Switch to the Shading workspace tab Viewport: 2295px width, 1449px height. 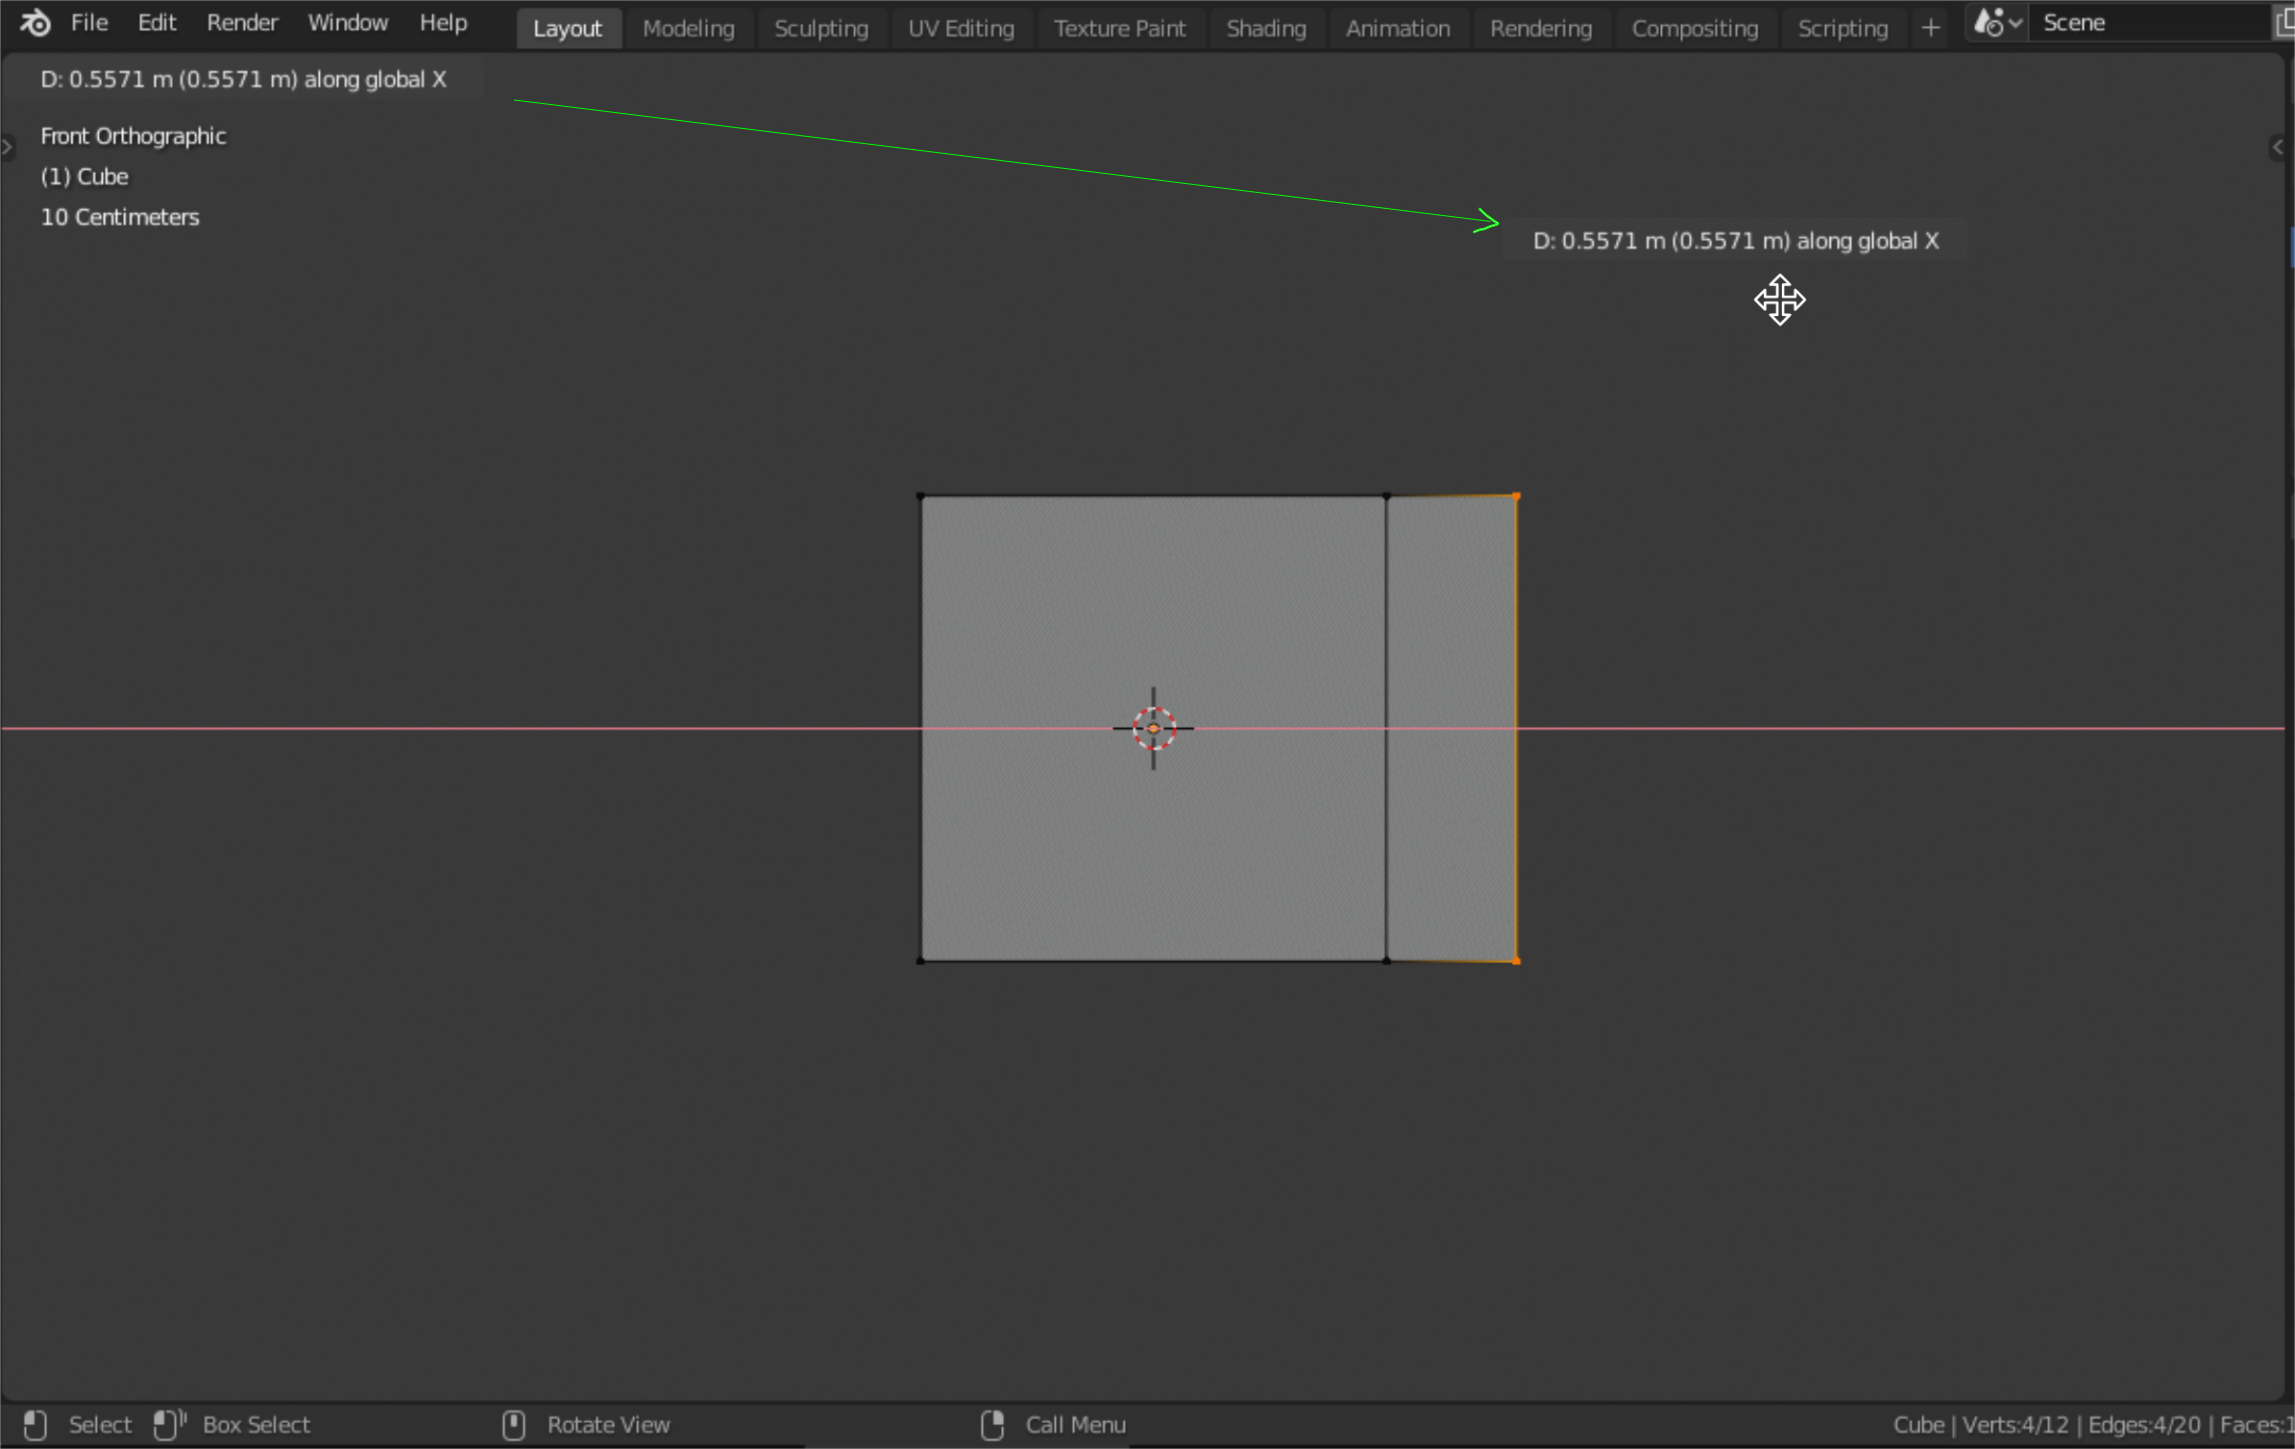coord(1266,28)
